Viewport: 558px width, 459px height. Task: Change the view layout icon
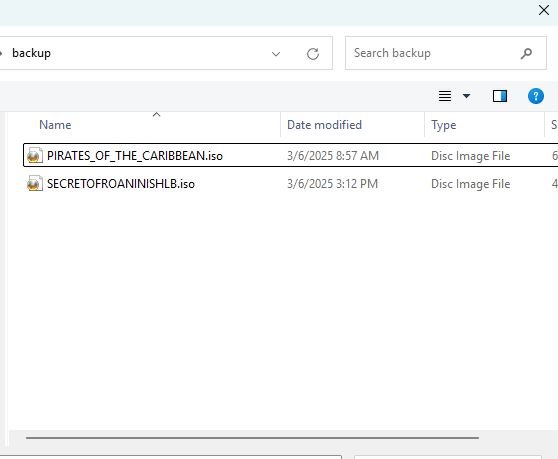[445, 96]
